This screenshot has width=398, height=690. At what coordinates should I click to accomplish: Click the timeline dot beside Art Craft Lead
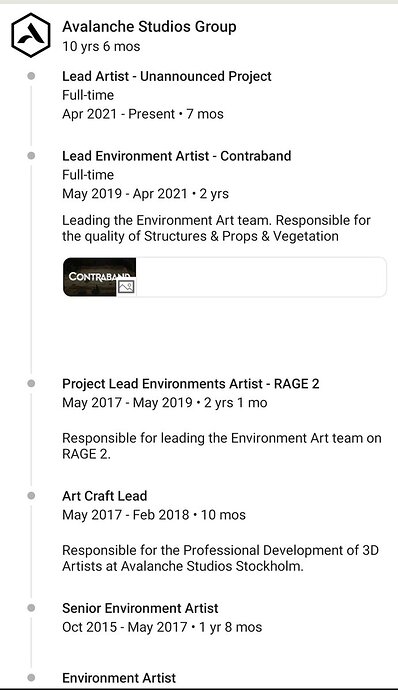(x=31, y=496)
